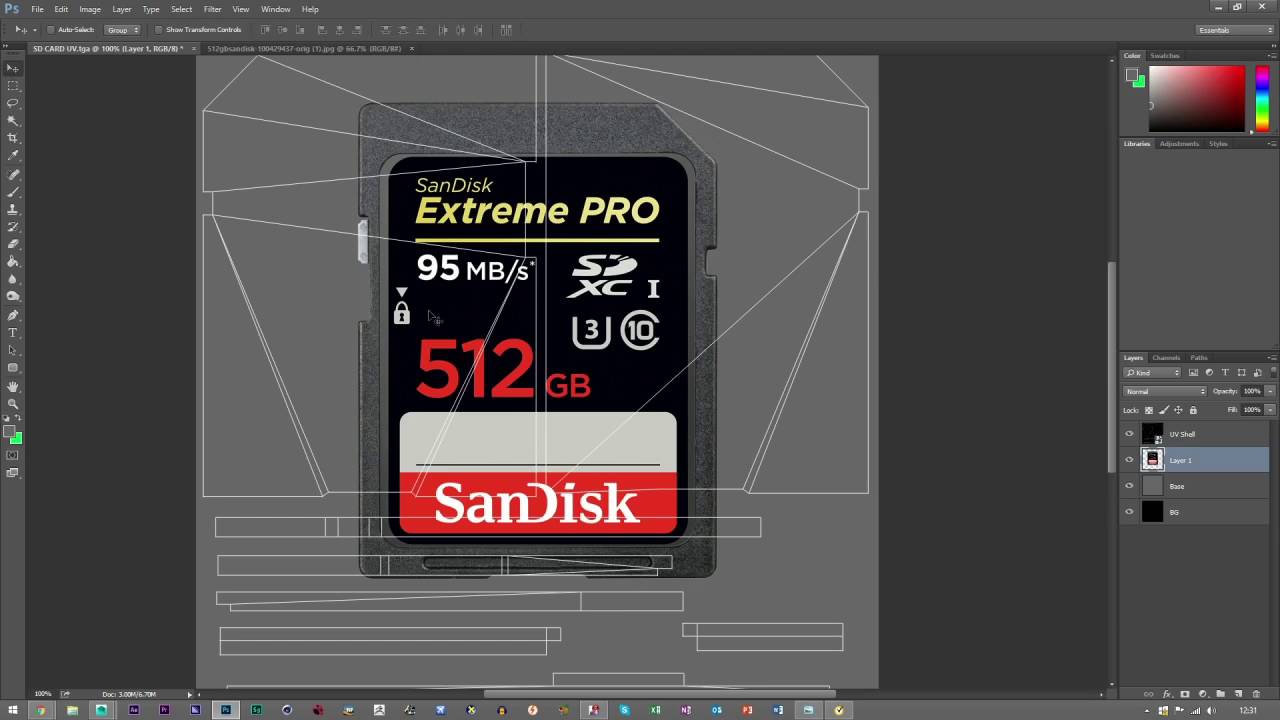Click the hue spectrum bar in Color panel

[x=1261, y=98]
